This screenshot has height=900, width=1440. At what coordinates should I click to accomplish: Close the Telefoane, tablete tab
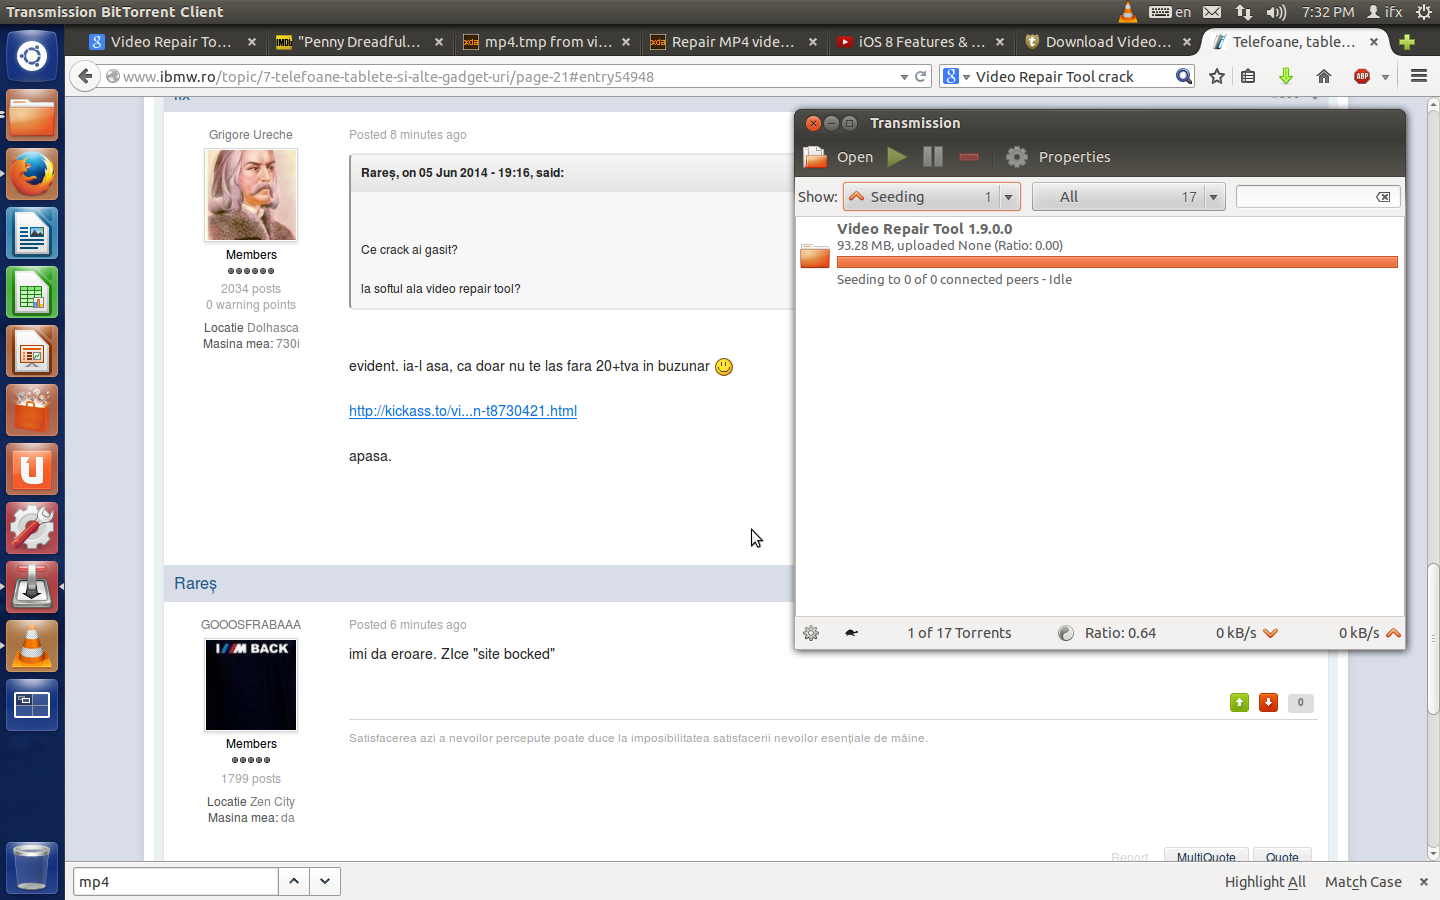(1374, 42)
